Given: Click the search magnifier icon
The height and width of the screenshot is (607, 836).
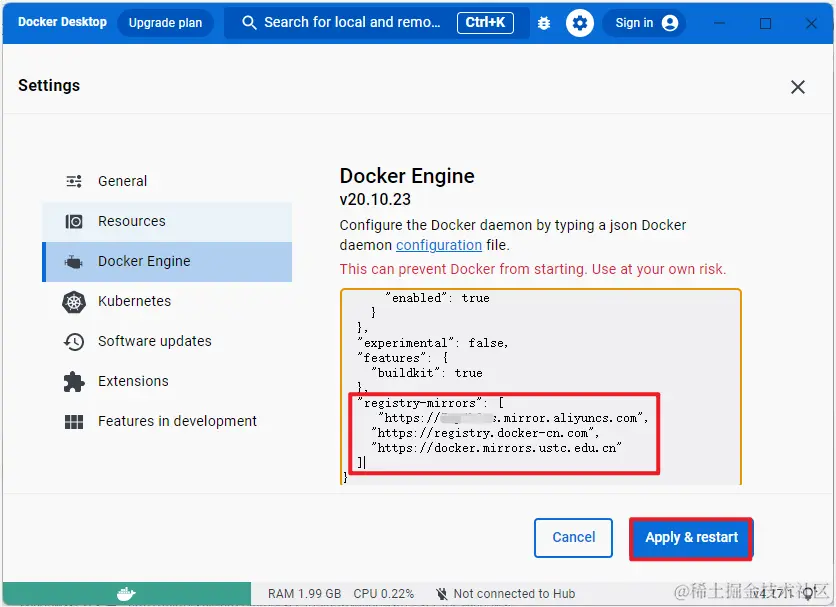Looking at the screenshot, I should (x=249, y=22).
